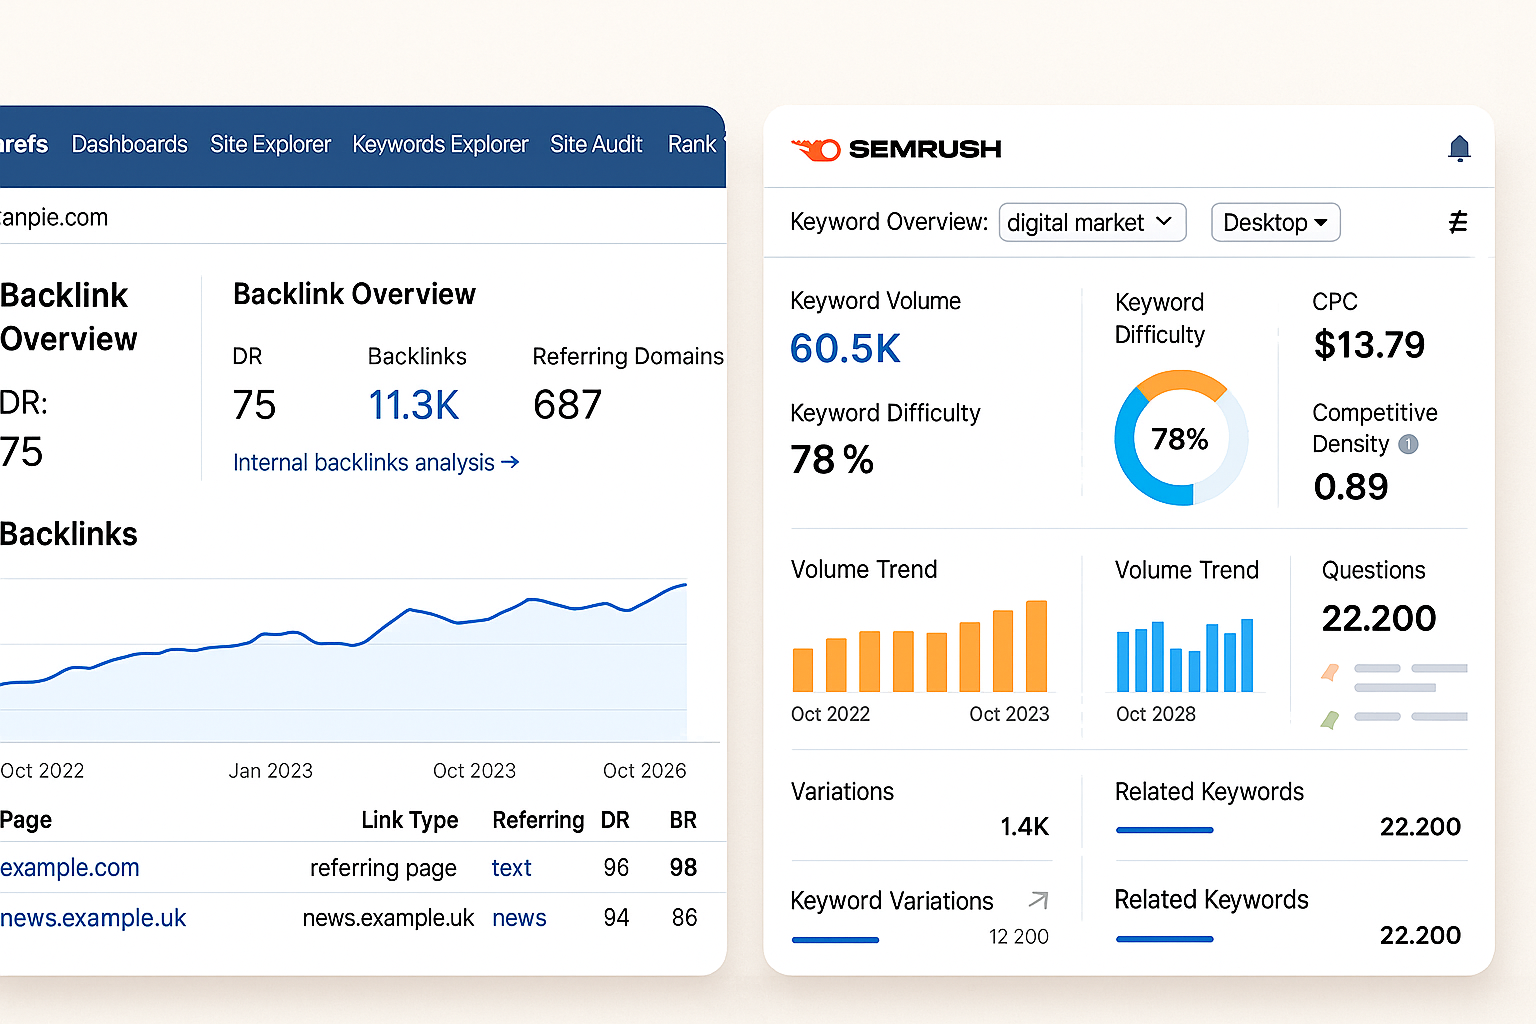Viewport: 1536px width, 1024px height.
Task: Click the green question tag icon
Action: point(1330,719)
